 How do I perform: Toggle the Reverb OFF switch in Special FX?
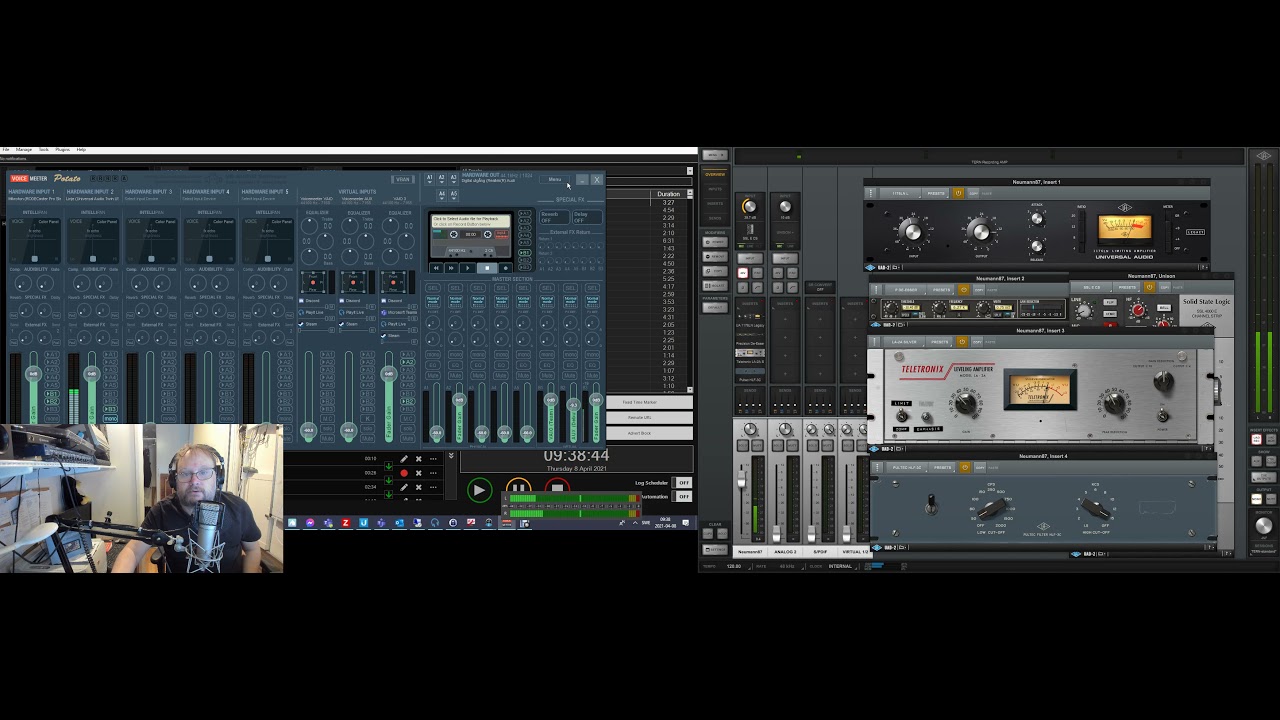pyautogui.click(x=554, y=217)
